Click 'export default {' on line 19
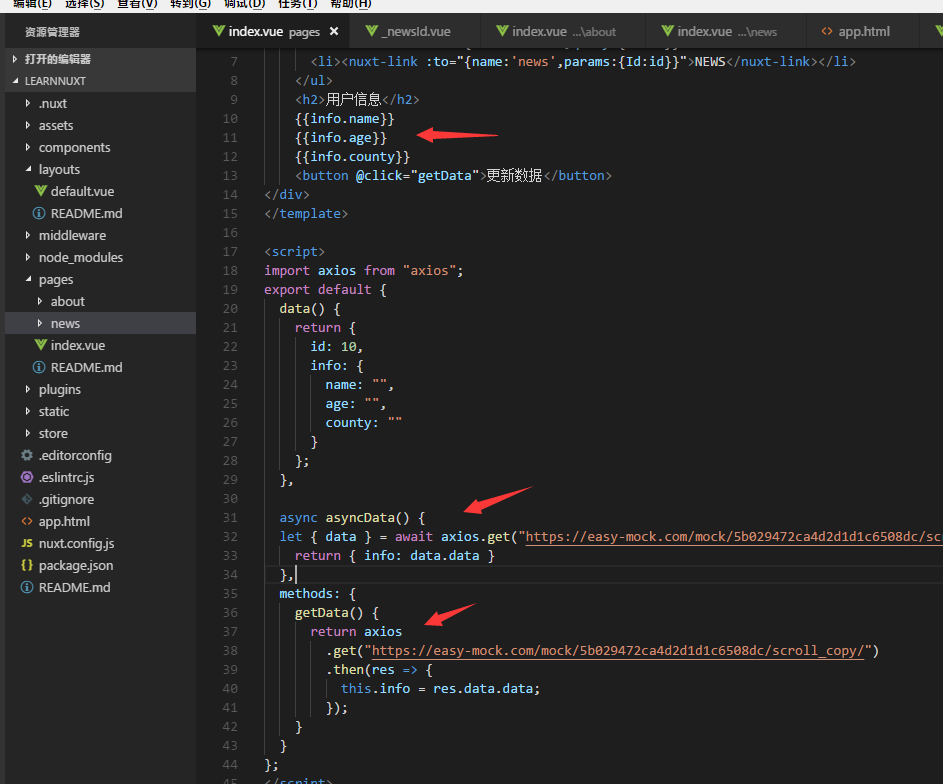Viewport: 943px width, 784px height. (325, 289)
